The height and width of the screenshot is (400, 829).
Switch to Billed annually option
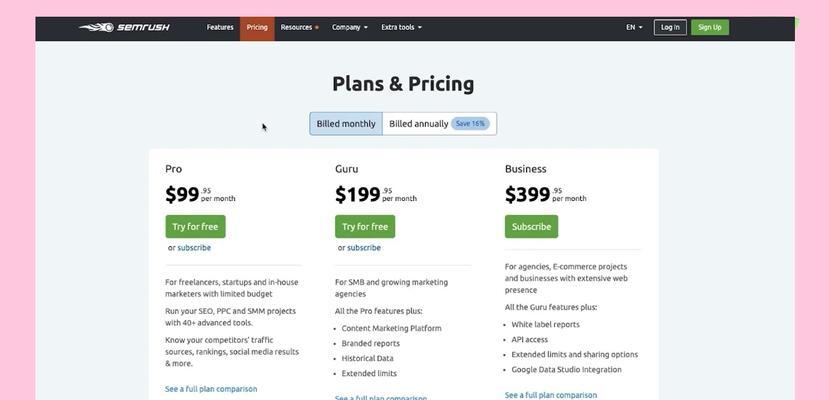coord(419,124)
